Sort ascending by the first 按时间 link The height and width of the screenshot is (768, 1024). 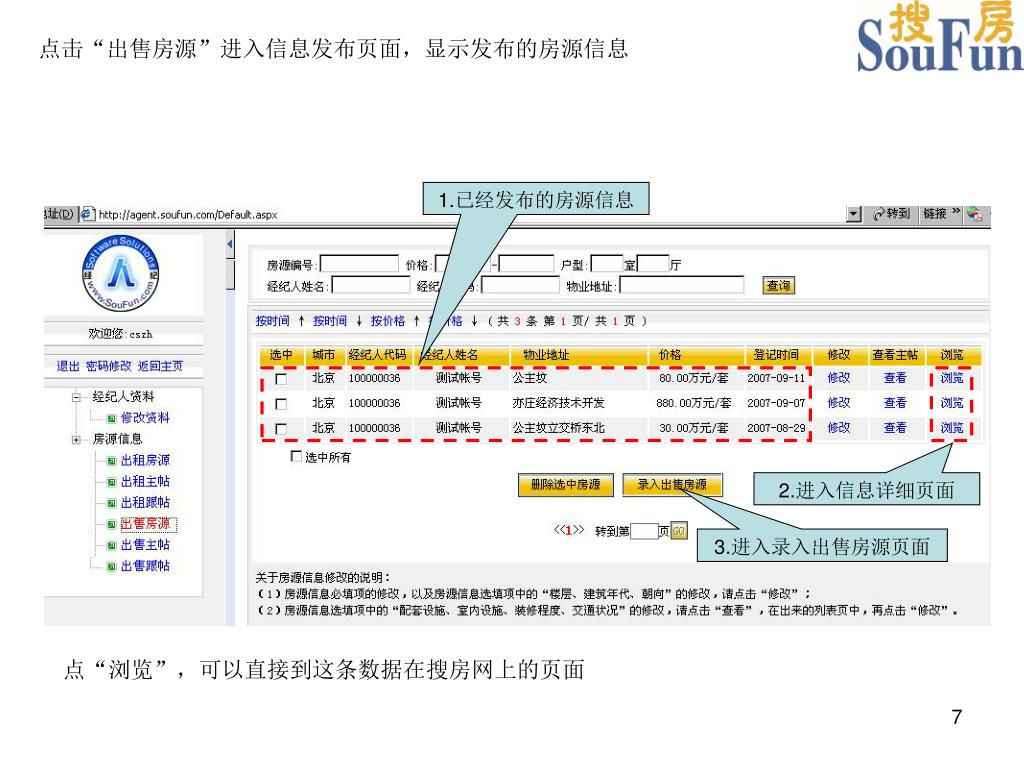click(272, 321)
